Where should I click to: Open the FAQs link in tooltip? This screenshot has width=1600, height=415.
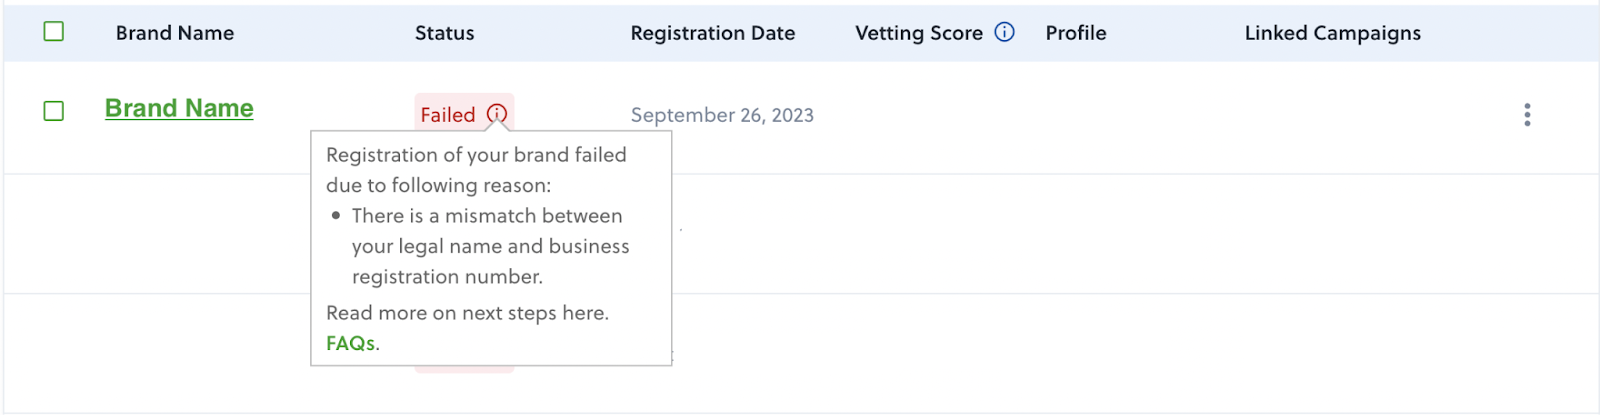[x=350, y=343]
